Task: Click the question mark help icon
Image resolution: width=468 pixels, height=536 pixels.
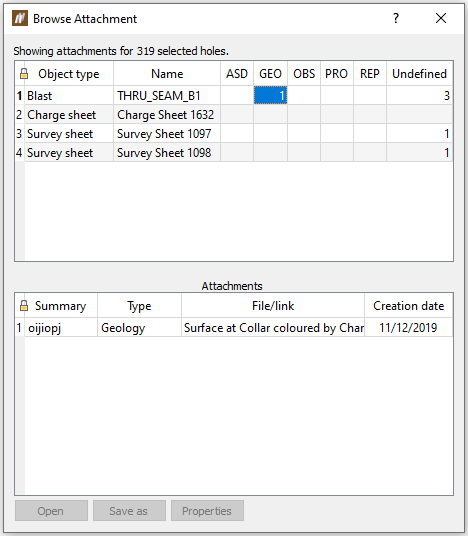Action: [396, 18]
